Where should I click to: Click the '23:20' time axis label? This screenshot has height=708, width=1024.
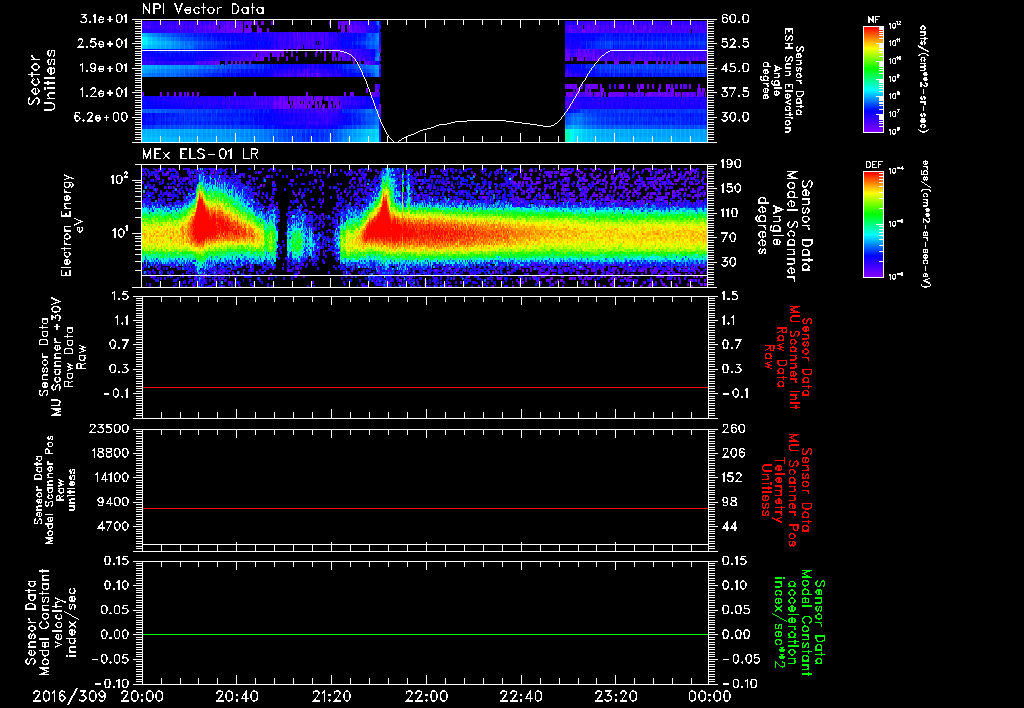[615, 696]
